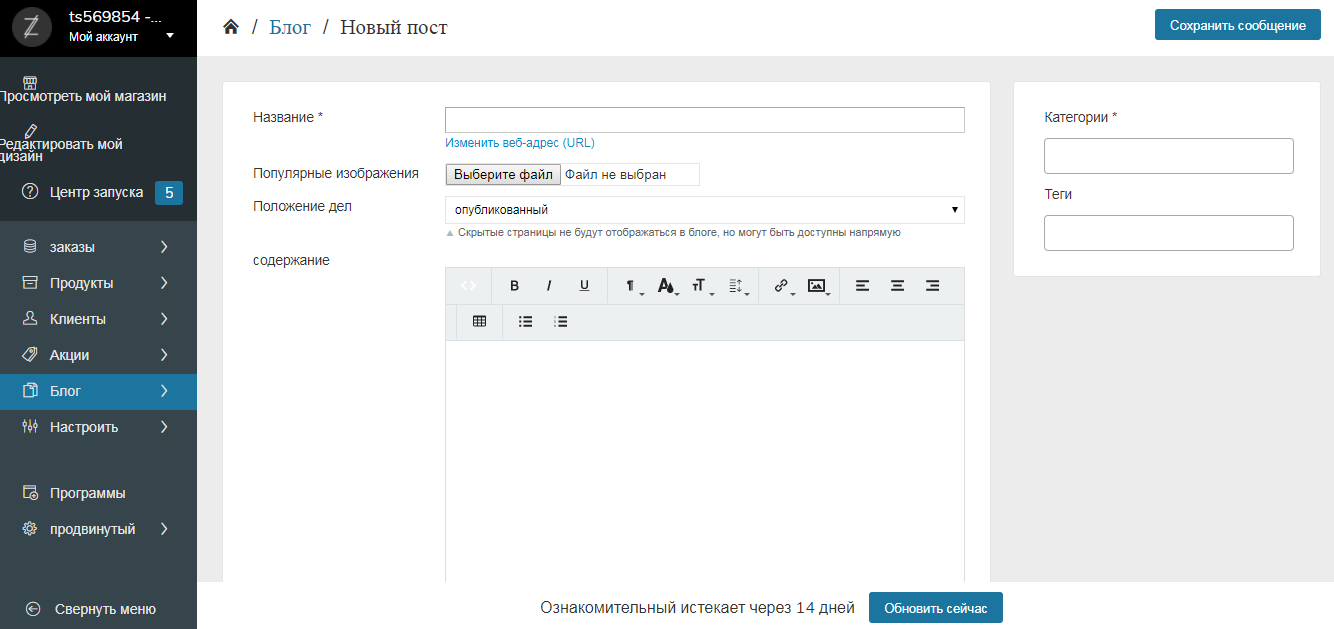Open the insert link dropdown
This screenshot has height=629, width=1334.
[x=783, y=286]
